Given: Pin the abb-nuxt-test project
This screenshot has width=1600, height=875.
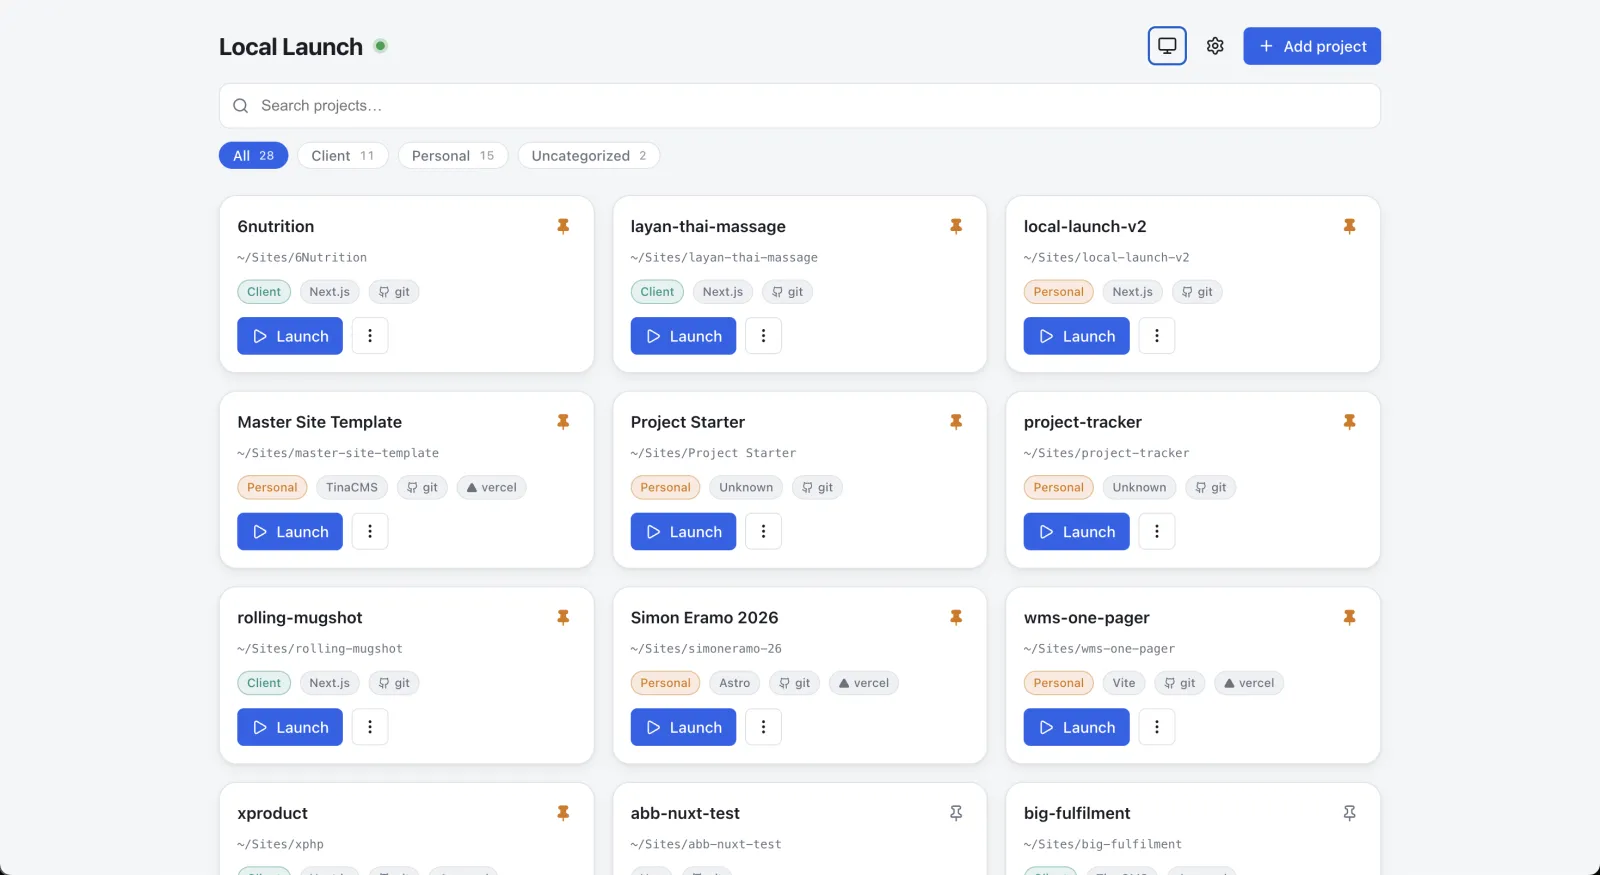Looking at the screenshot, I should 956,813.
